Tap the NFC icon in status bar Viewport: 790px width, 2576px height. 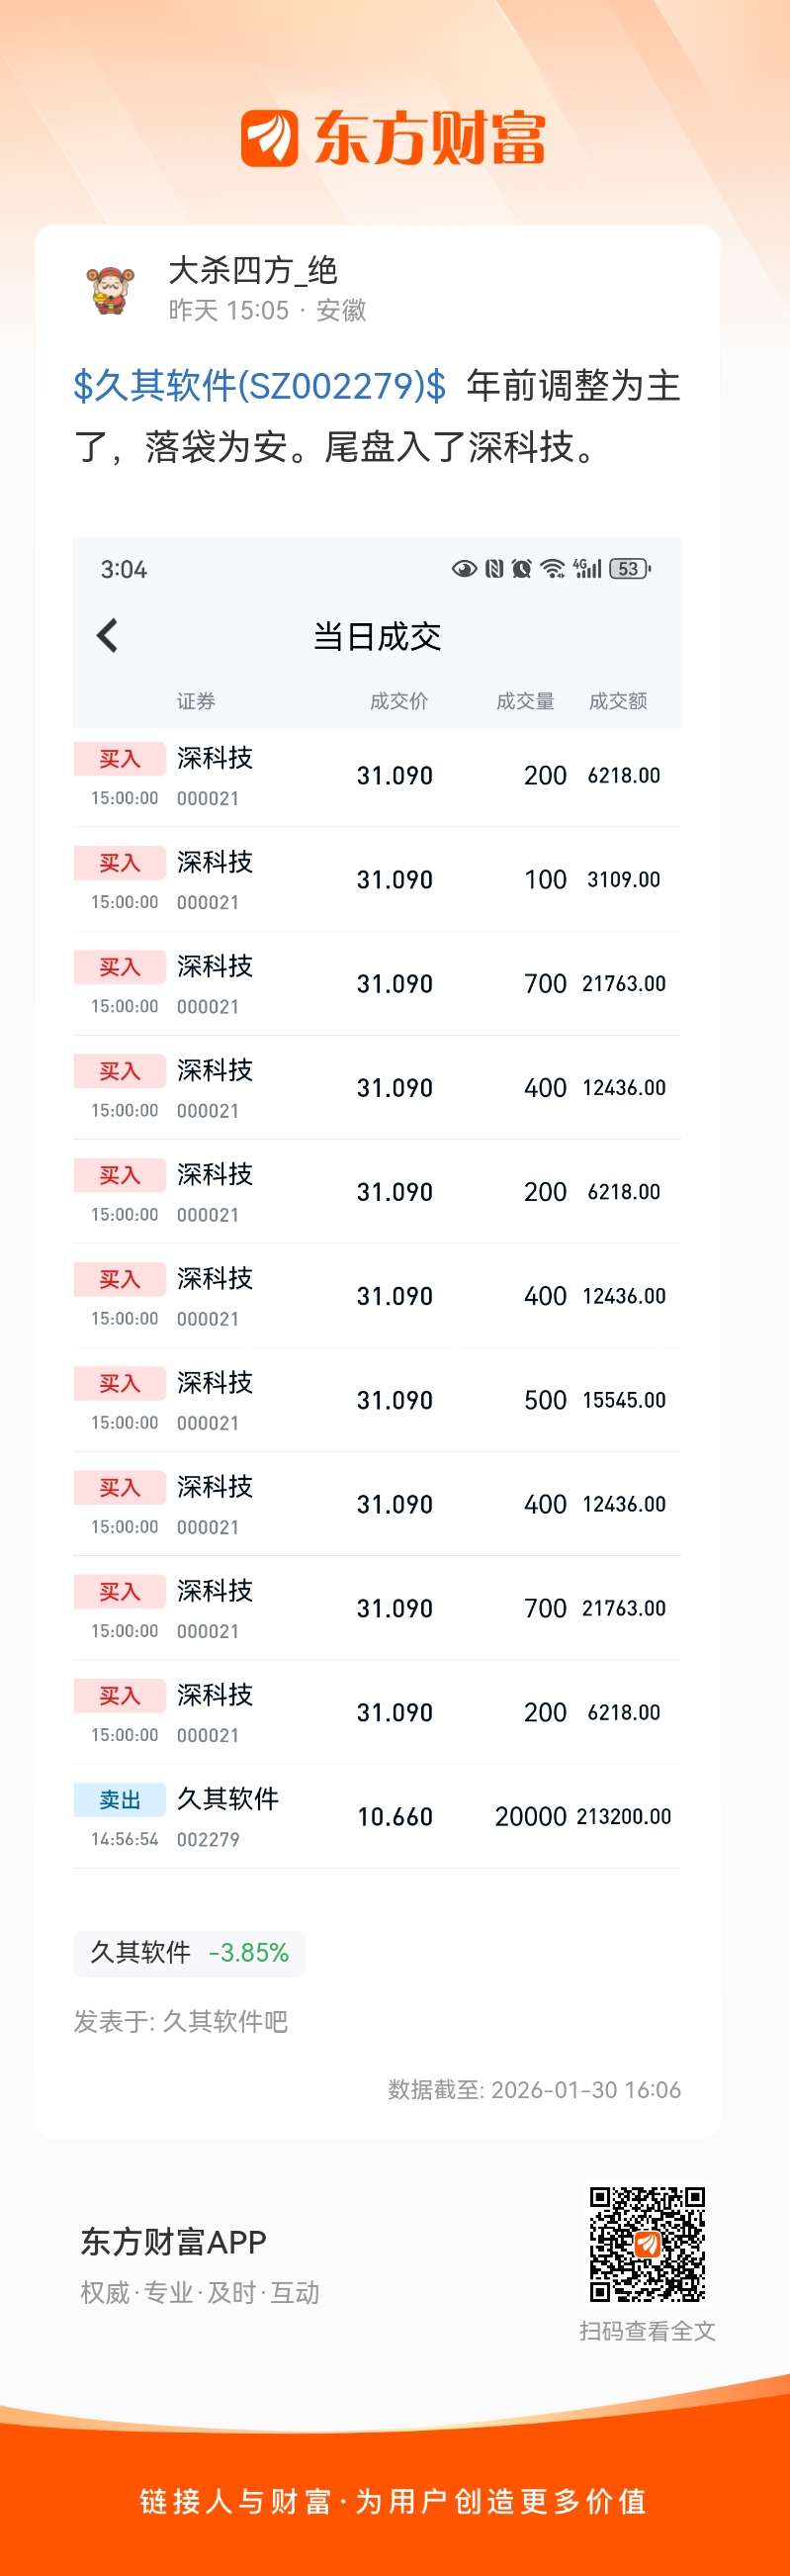(x=494, y=569)
